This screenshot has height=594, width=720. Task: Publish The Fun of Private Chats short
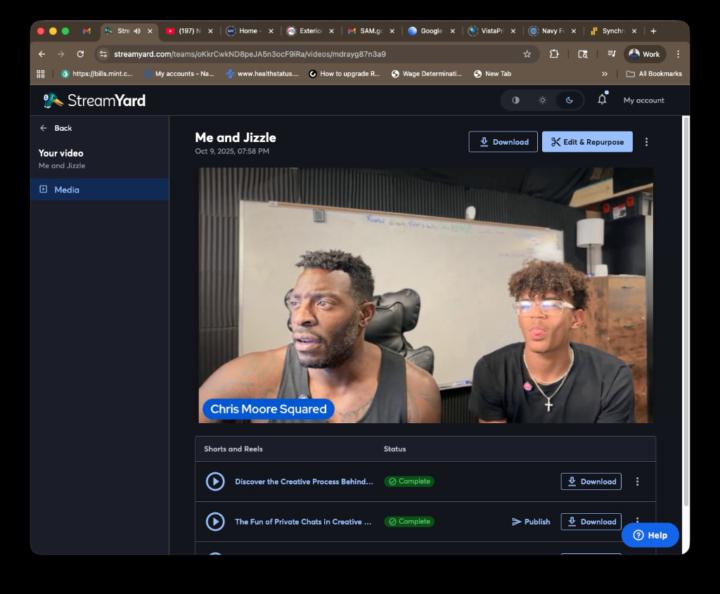pos(531,521)
